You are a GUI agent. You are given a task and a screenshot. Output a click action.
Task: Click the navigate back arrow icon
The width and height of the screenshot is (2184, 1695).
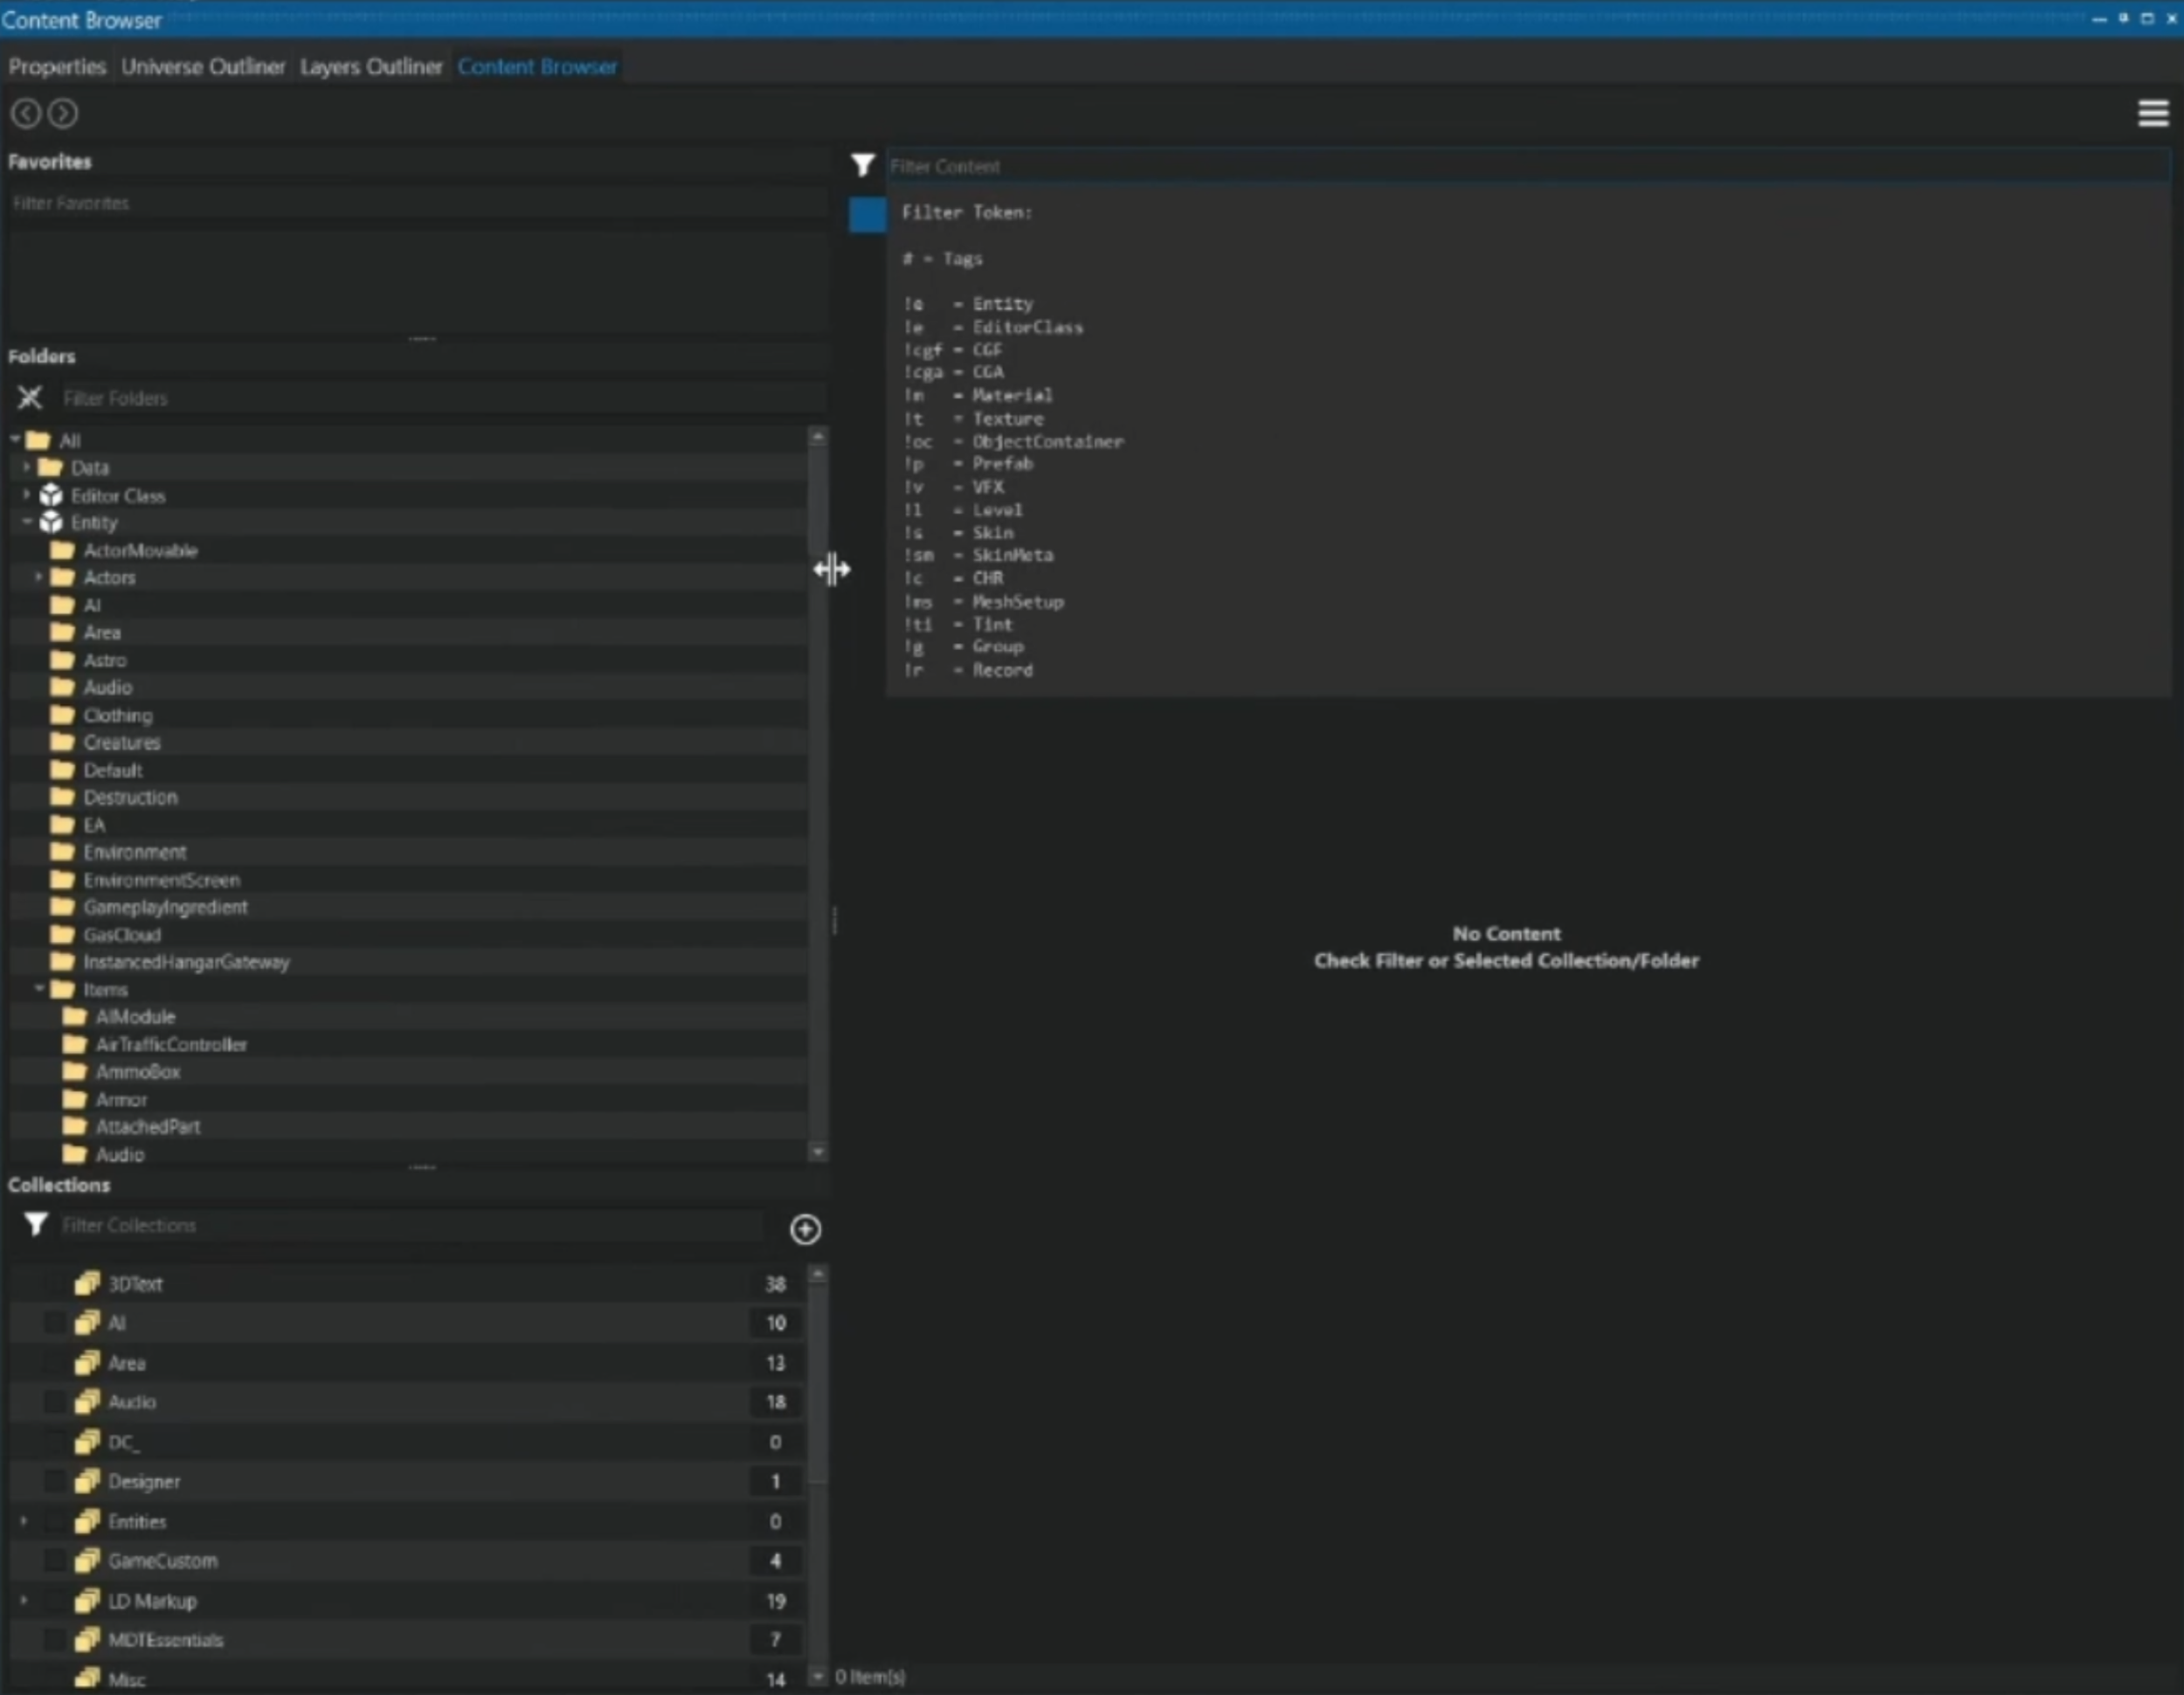tap(26, 113)
